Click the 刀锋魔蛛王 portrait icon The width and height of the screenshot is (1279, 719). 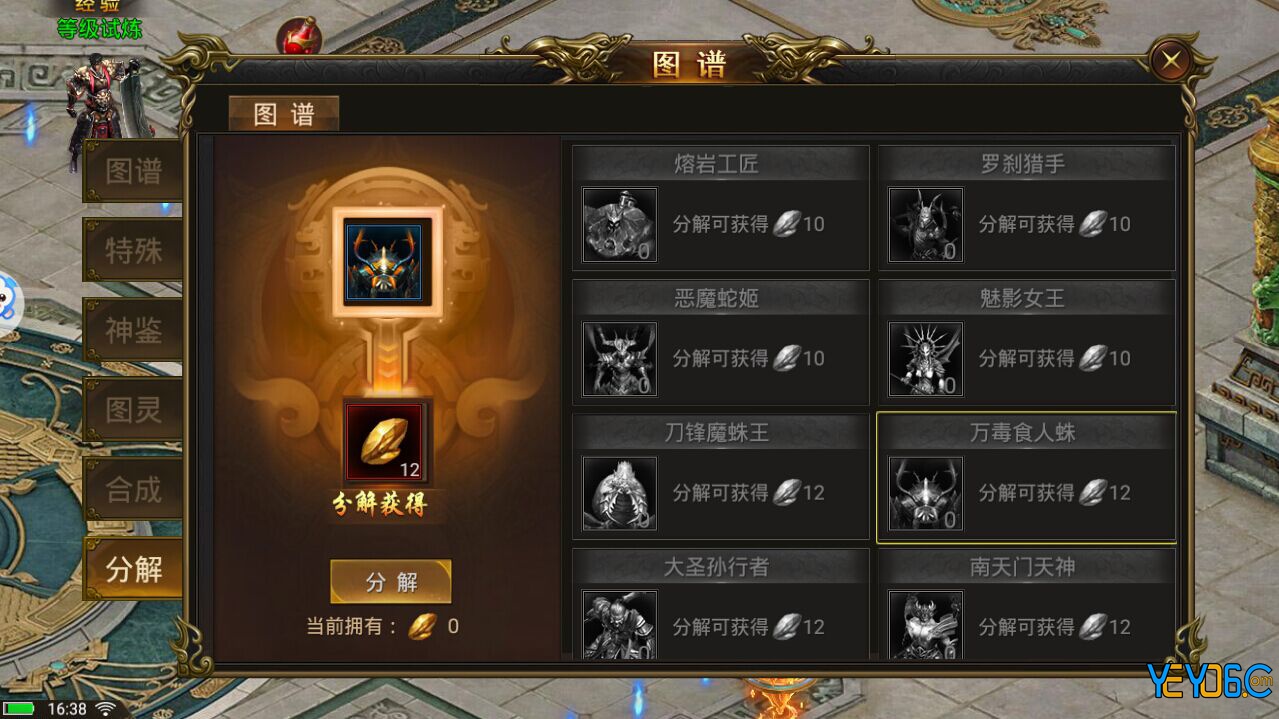(x=620, y=494)
